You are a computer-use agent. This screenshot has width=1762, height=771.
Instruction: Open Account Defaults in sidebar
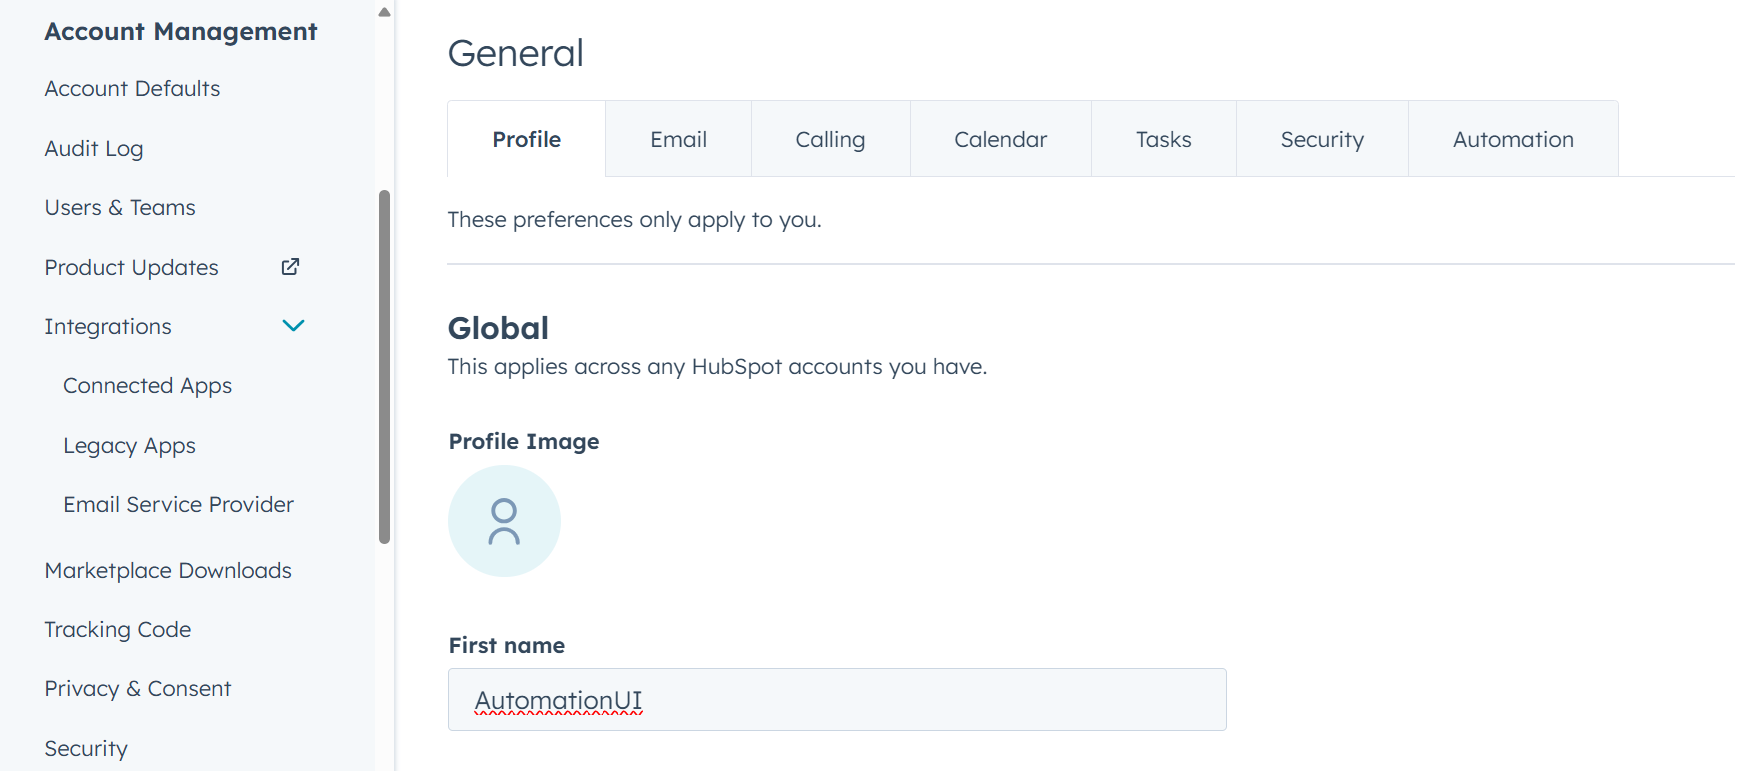(x=132, y=89)
